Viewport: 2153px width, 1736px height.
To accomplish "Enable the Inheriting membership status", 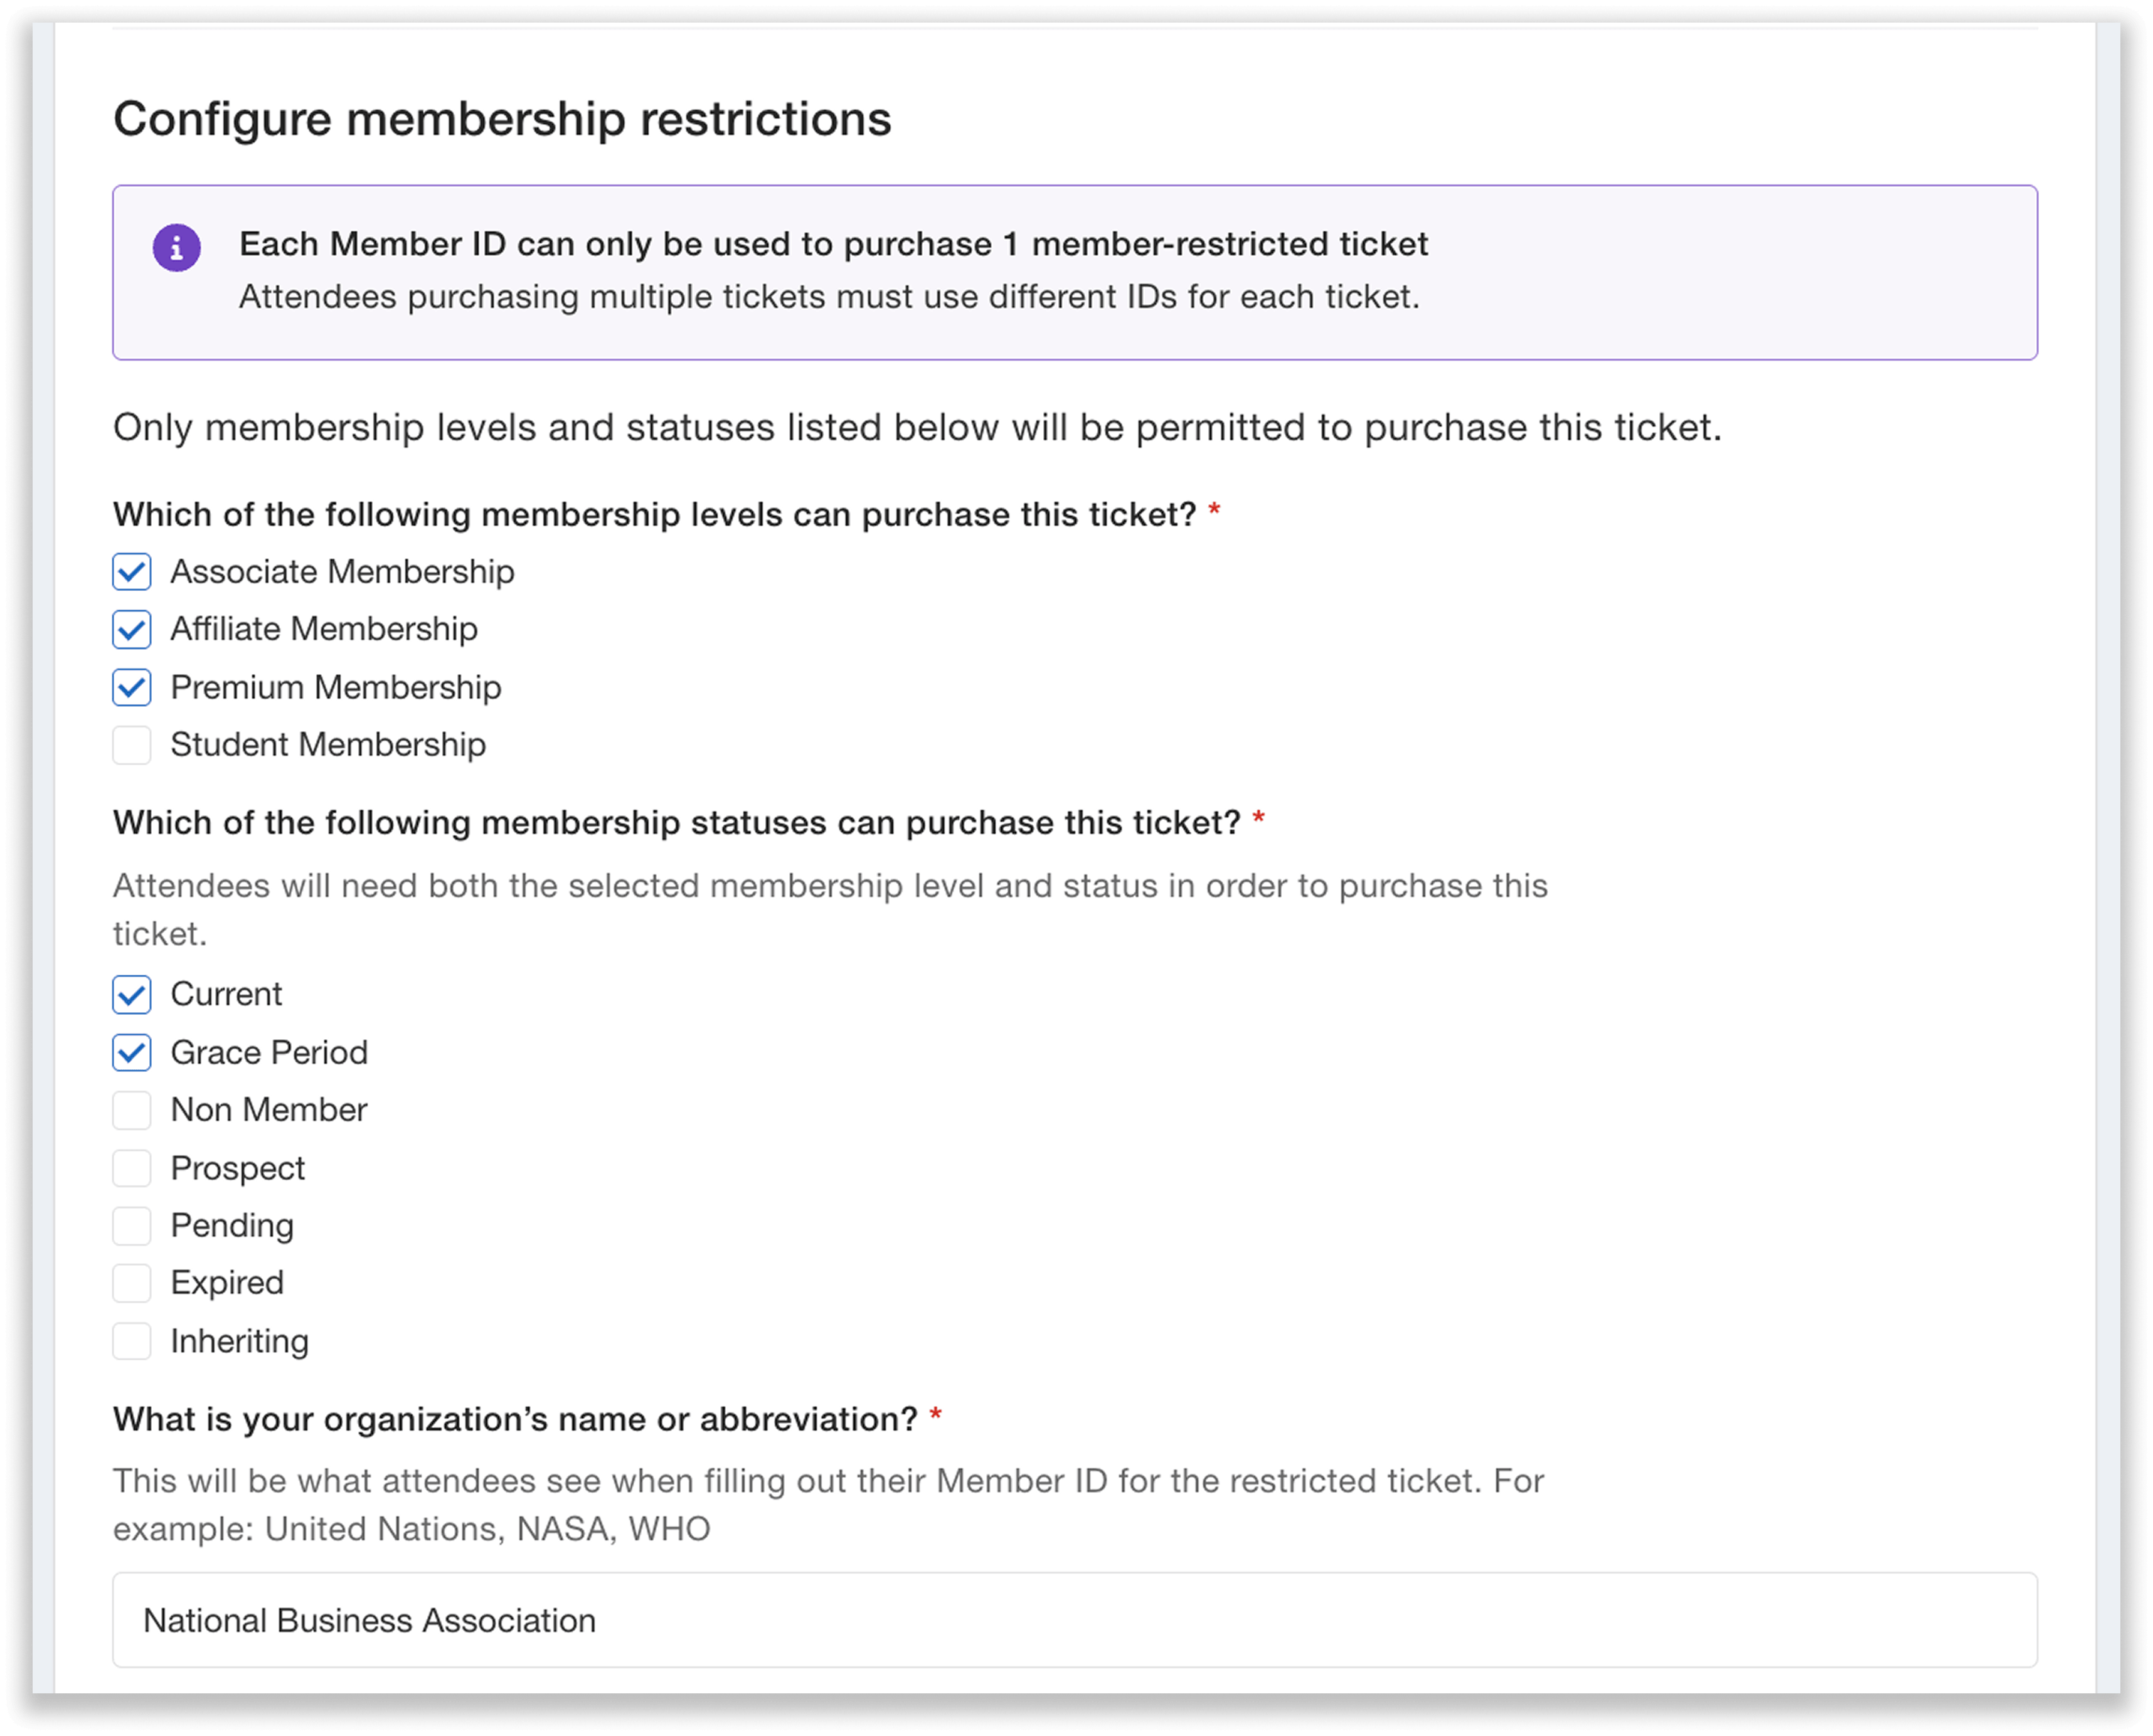I will pos(131,1340).
